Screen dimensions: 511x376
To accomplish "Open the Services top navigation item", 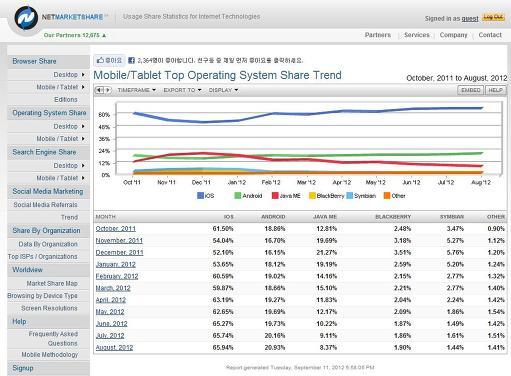I will click(417, 35).
